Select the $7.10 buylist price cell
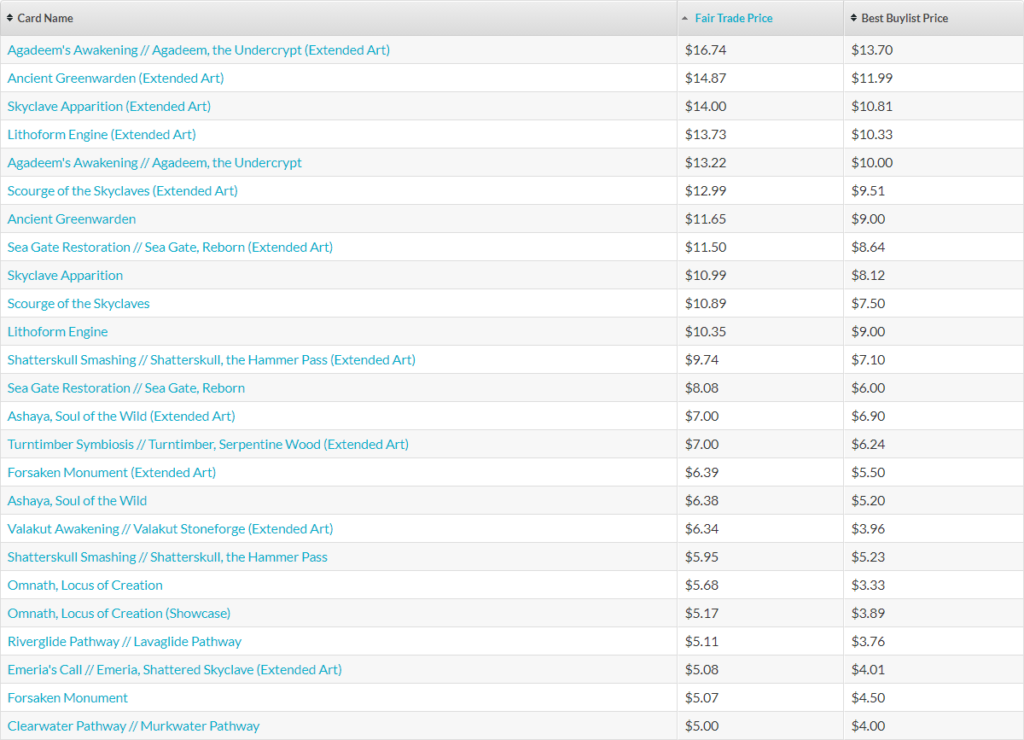1024x740 pixels. 934,359
